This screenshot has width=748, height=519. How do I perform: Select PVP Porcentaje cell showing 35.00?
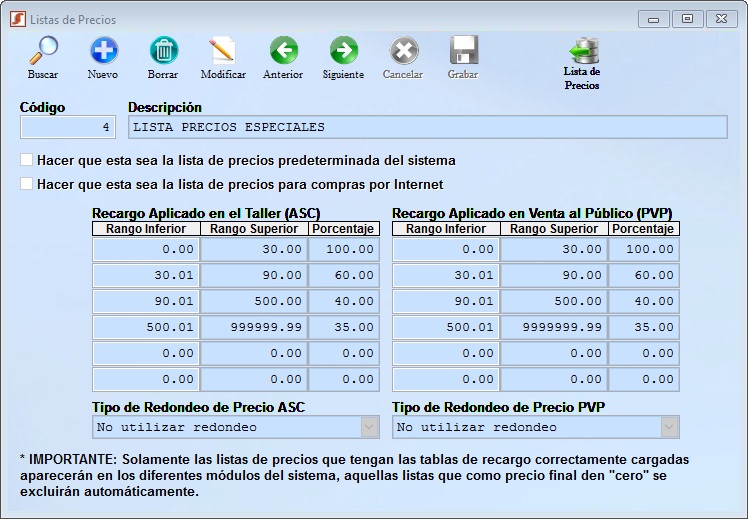pyautogui.click(x=643, y=327)
